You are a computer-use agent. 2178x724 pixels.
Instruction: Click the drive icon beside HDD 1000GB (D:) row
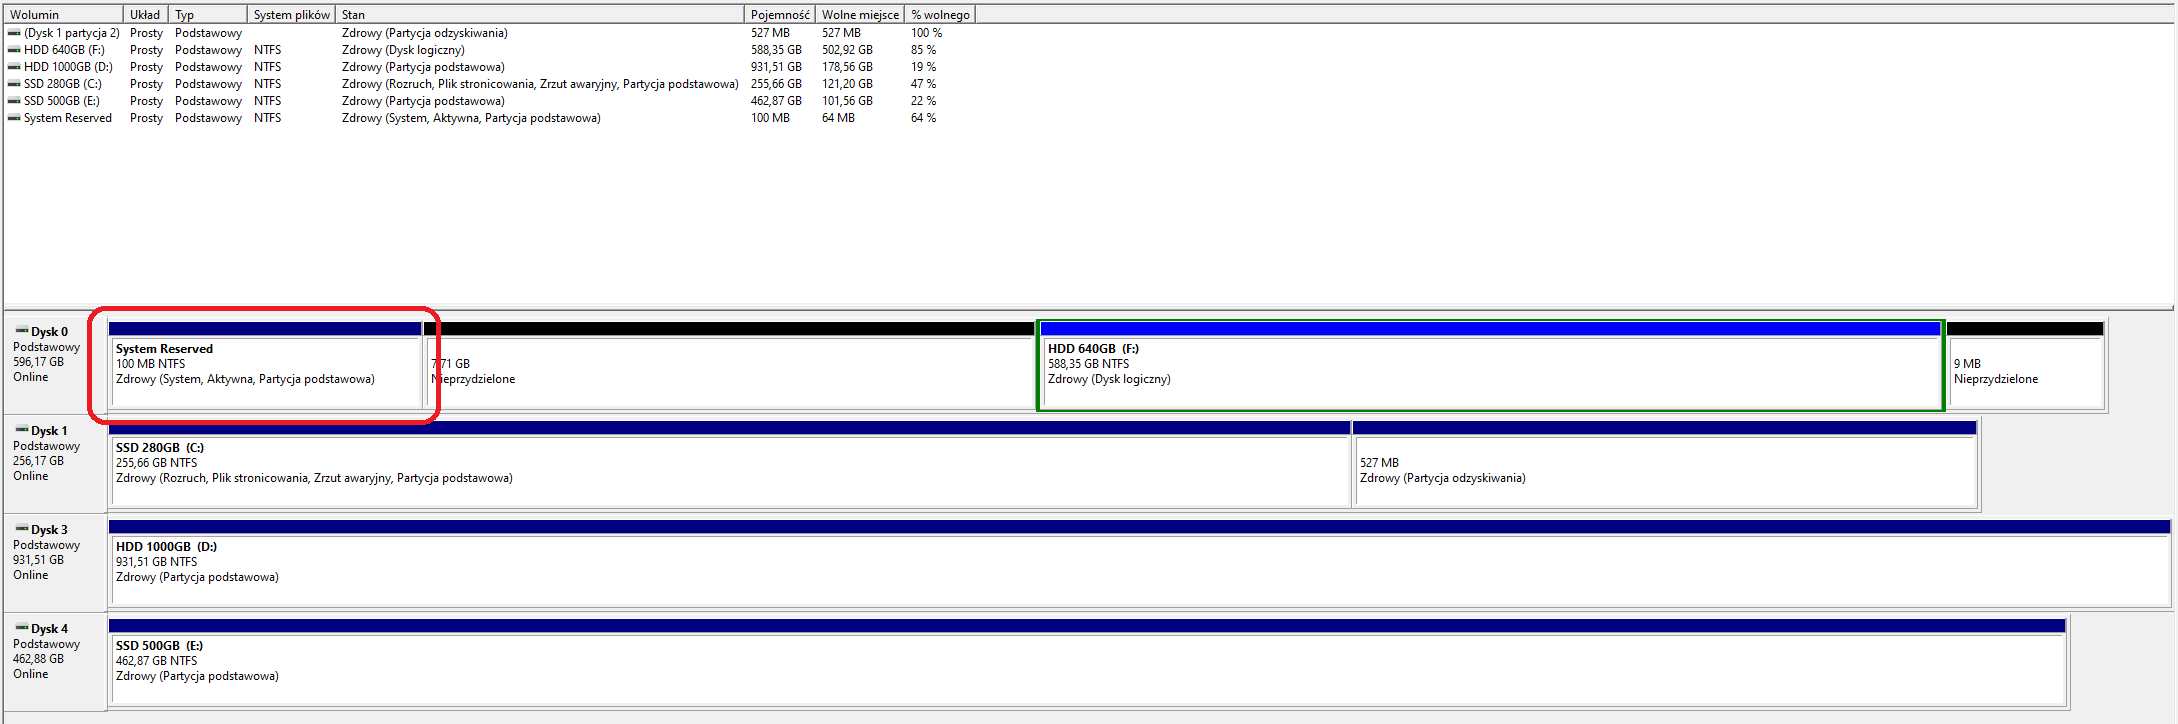tap(14, 67)
